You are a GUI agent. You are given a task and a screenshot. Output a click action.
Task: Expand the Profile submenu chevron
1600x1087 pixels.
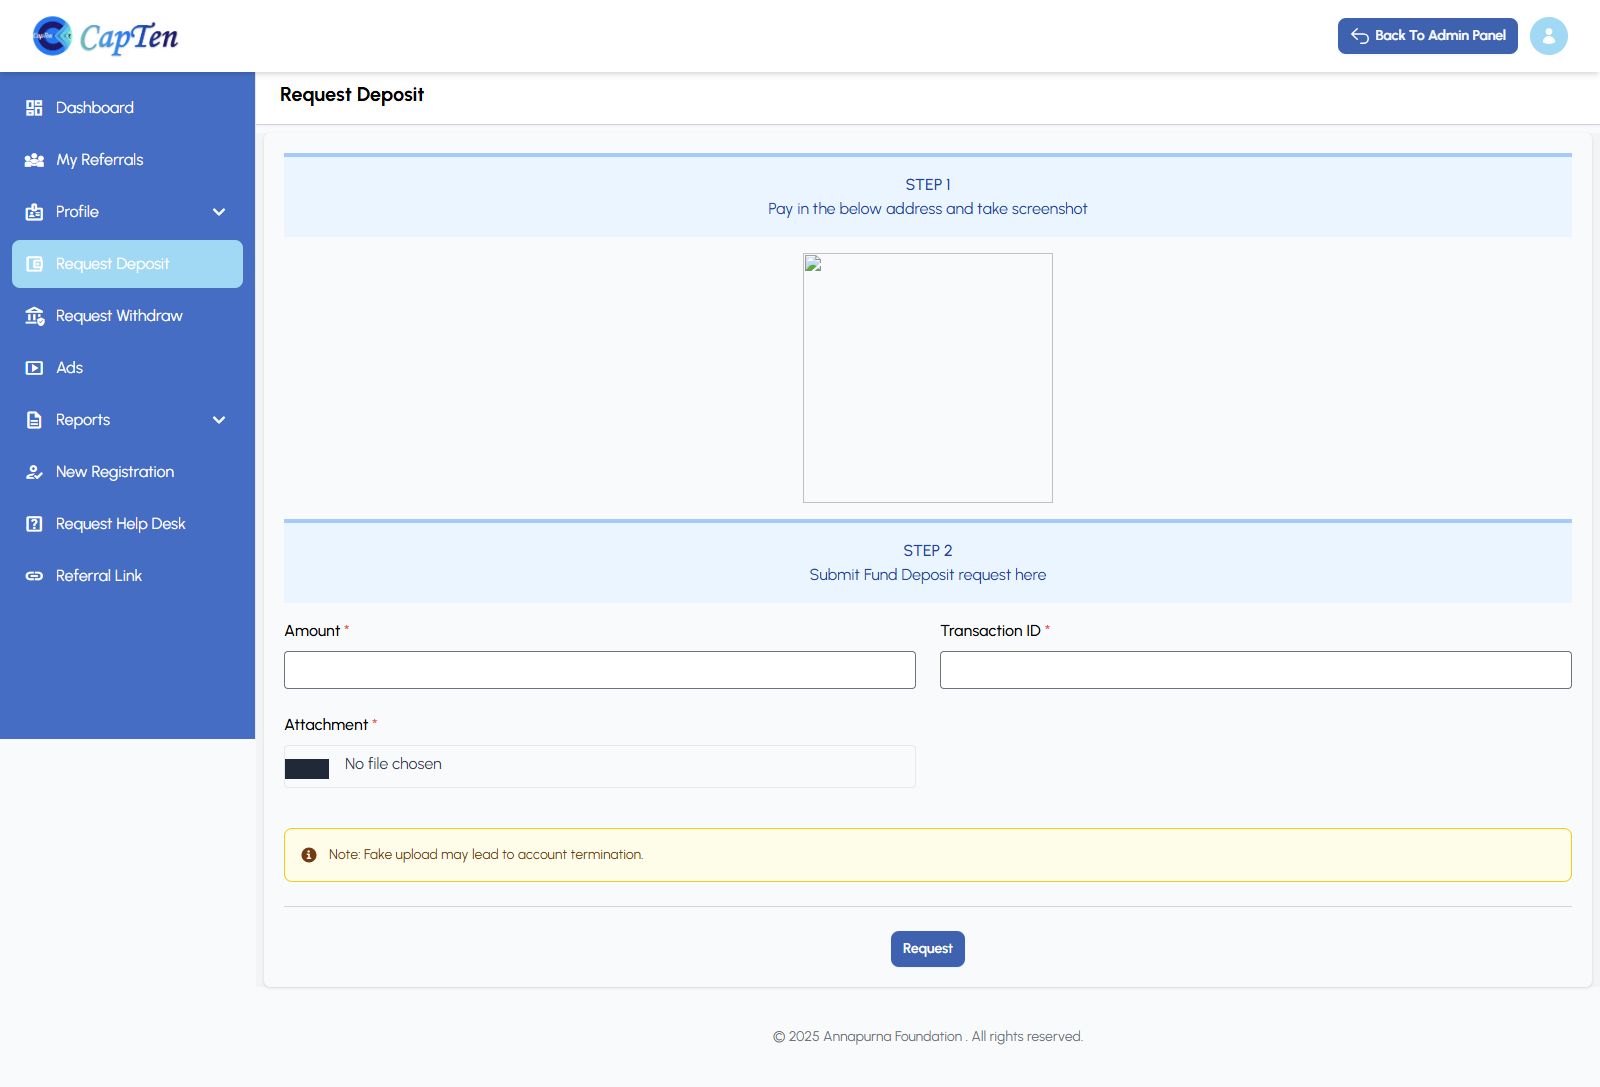pyautogui.click(x=219, y=212)
